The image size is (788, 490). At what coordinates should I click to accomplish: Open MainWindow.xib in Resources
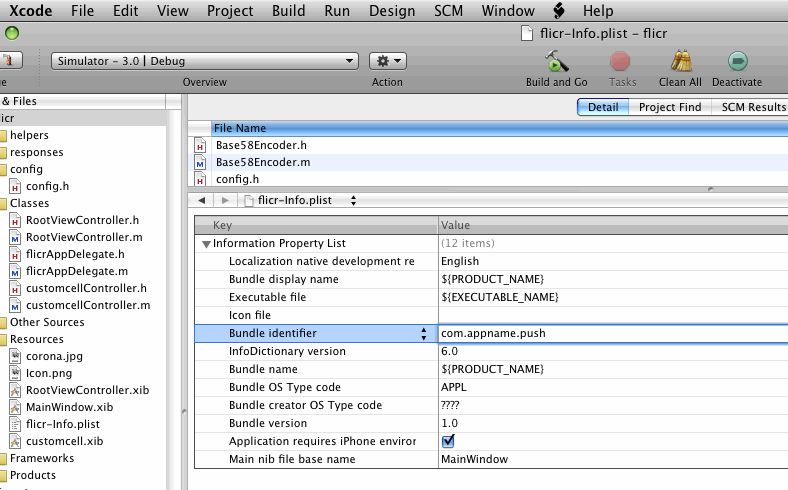(x=69, y=408)
